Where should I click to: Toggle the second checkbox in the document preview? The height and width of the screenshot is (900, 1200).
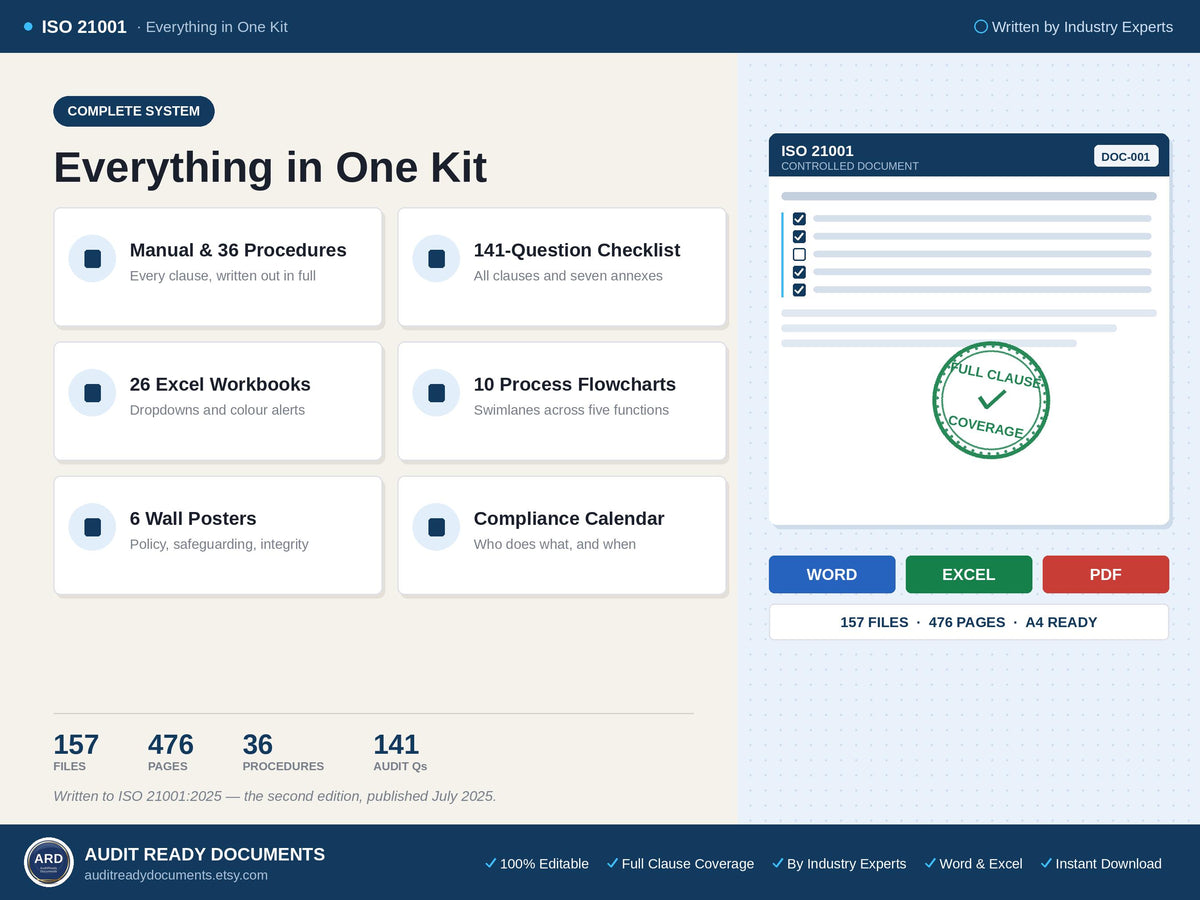click(799, 236)
